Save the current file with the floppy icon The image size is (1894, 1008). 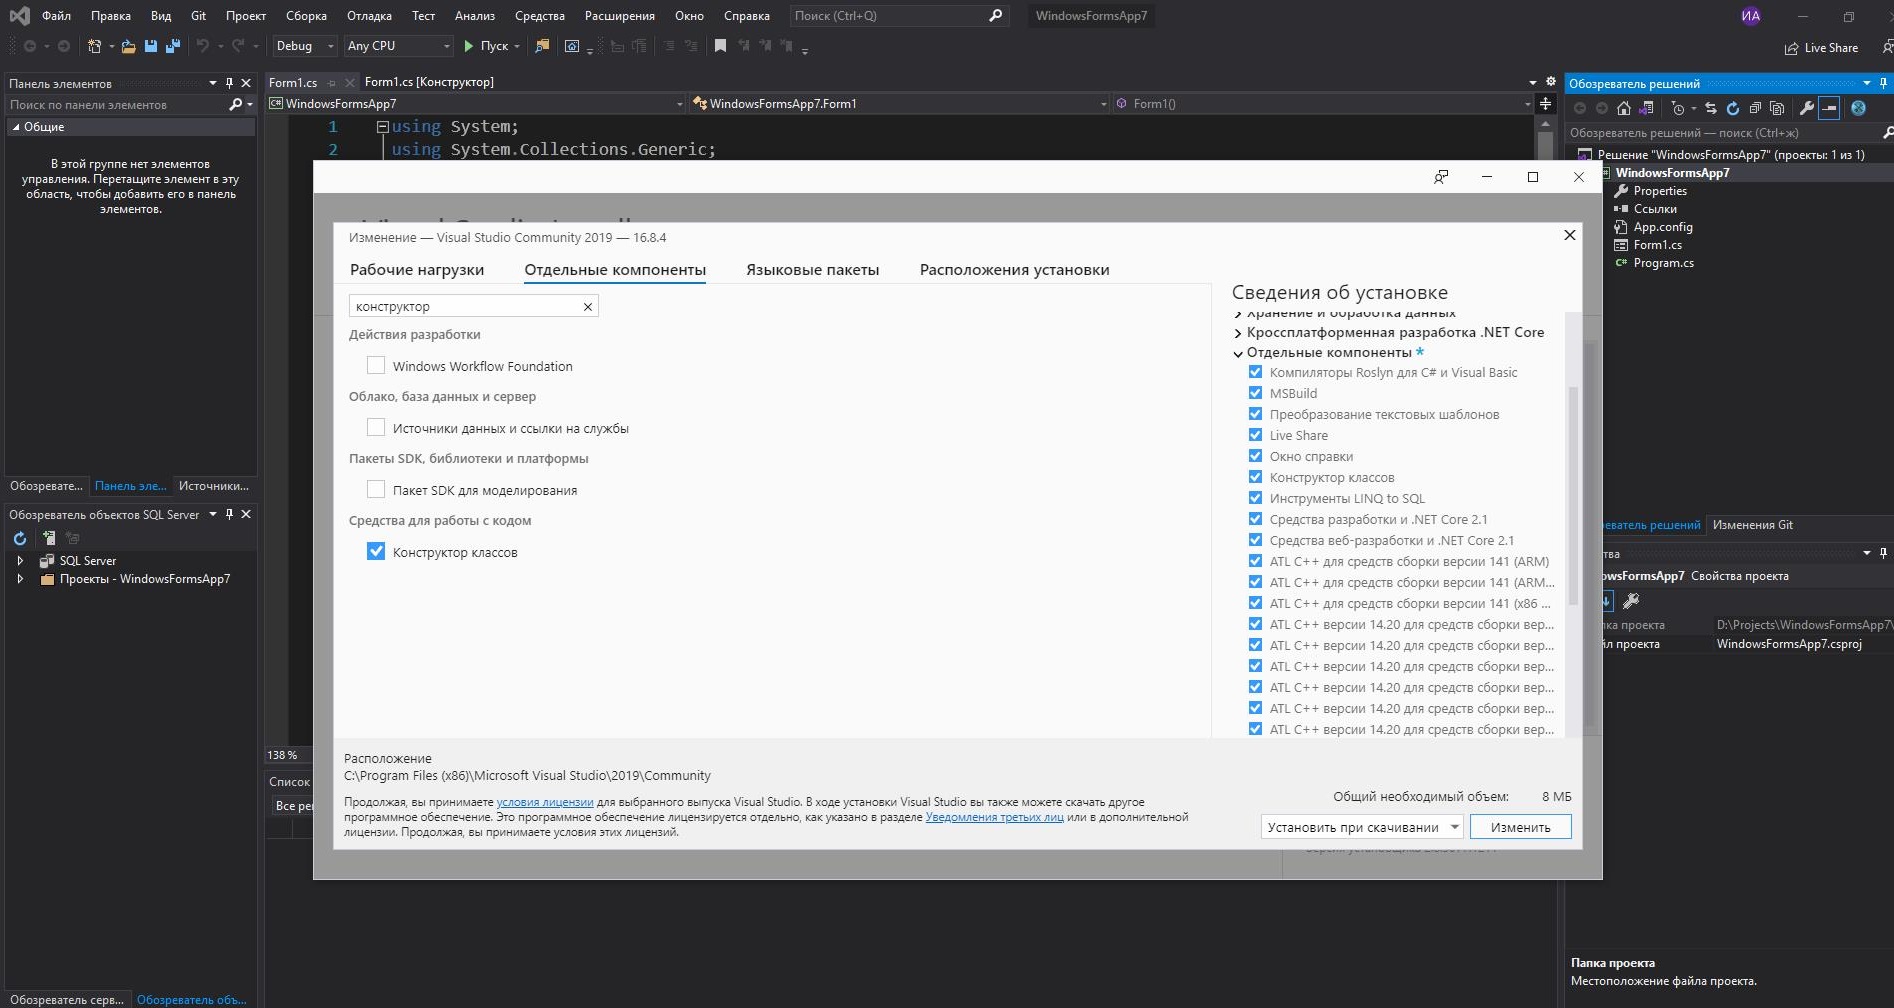coord(151,46)
